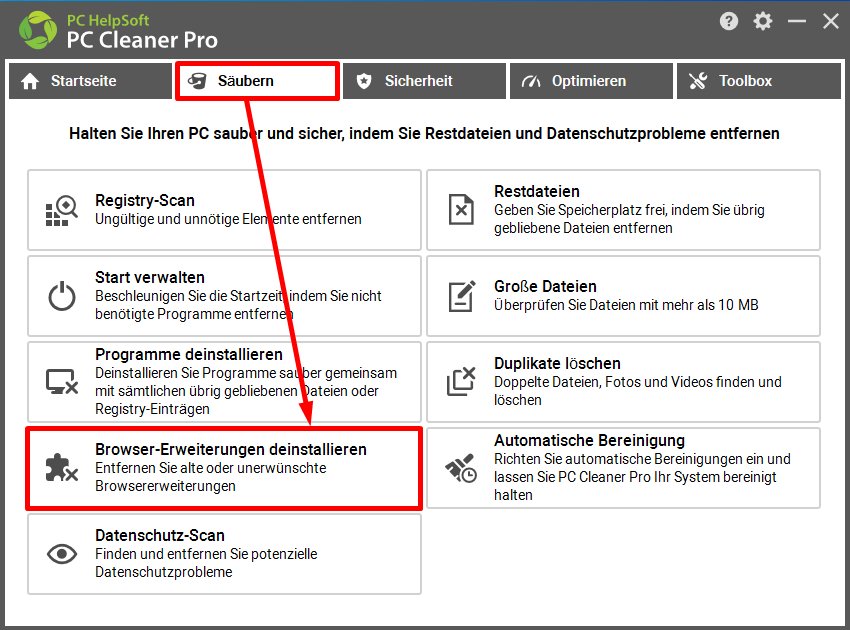Open the Sicherheit tab
850x630 pixels.
tap(424, 81)
